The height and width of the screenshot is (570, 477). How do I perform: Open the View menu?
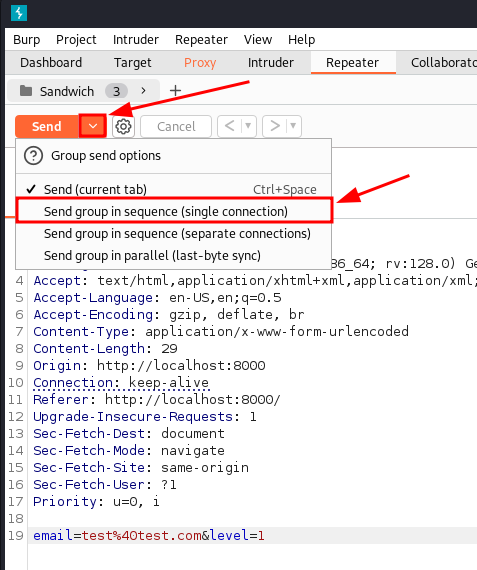click(x=258, y=39)
